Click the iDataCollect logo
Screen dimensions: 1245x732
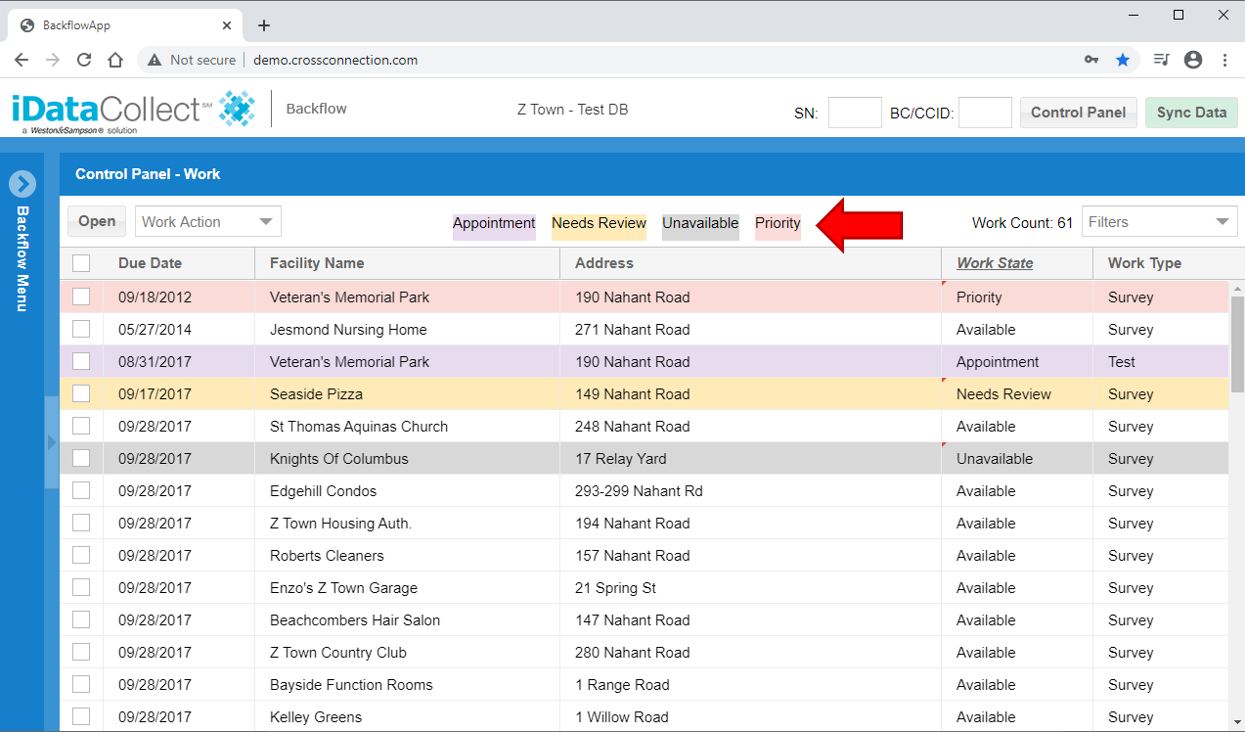point(133,110)
